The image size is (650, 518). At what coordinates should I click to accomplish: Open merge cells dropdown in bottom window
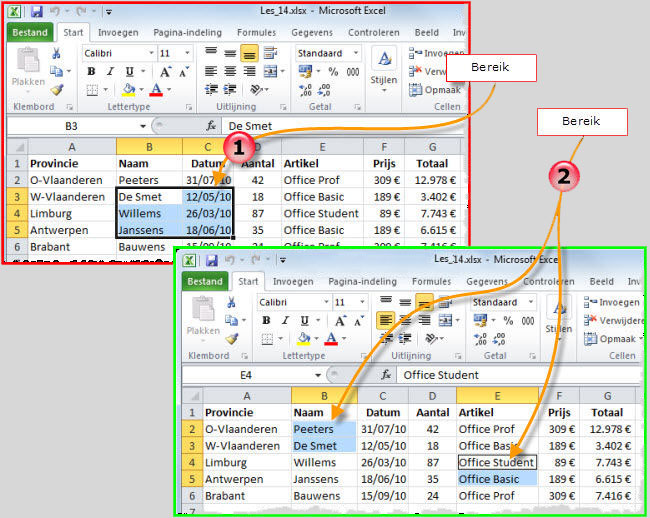(458, 320)
